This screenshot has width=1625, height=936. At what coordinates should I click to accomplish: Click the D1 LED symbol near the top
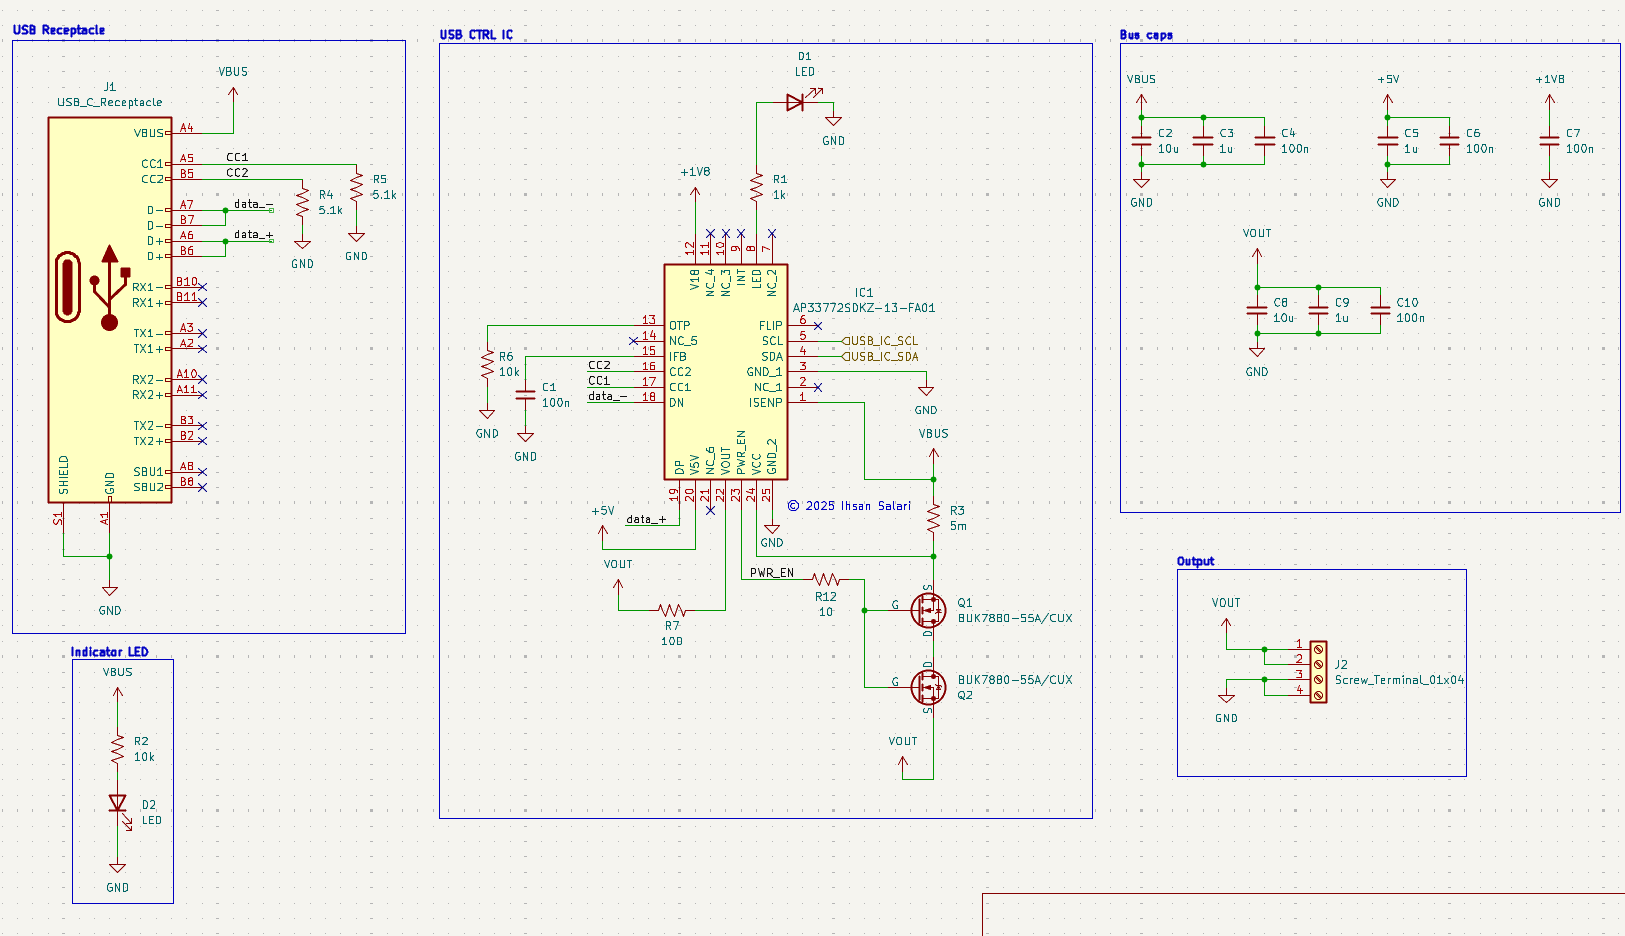[x=797, y=101]
